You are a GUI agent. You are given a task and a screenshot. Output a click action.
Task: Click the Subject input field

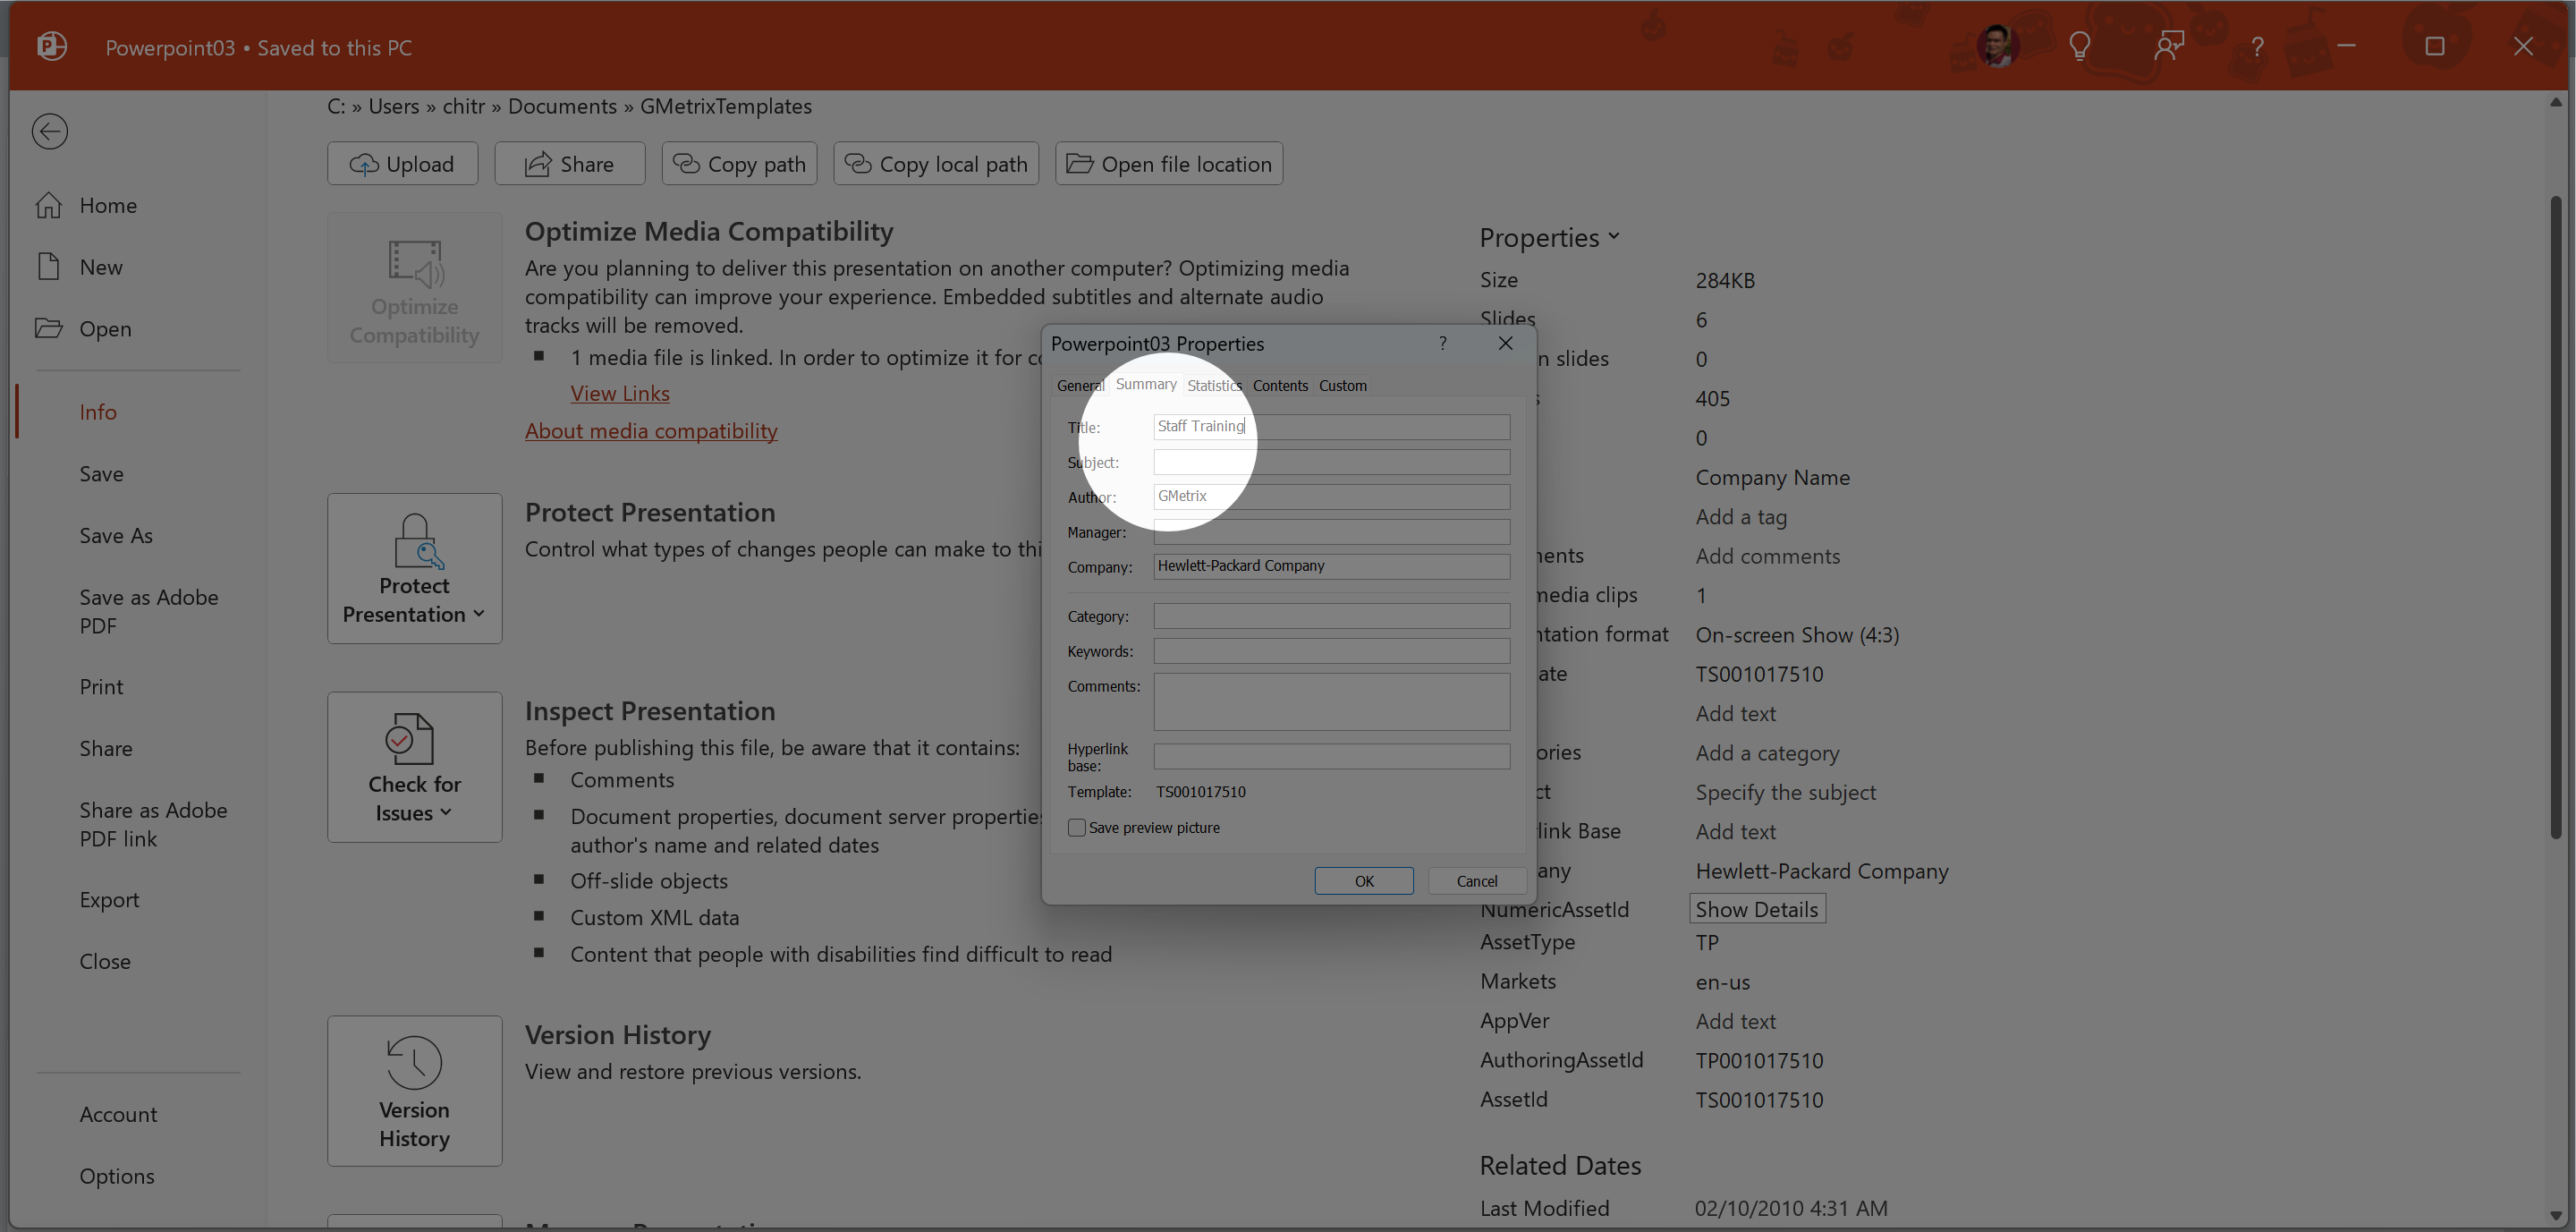point(1330,462)
